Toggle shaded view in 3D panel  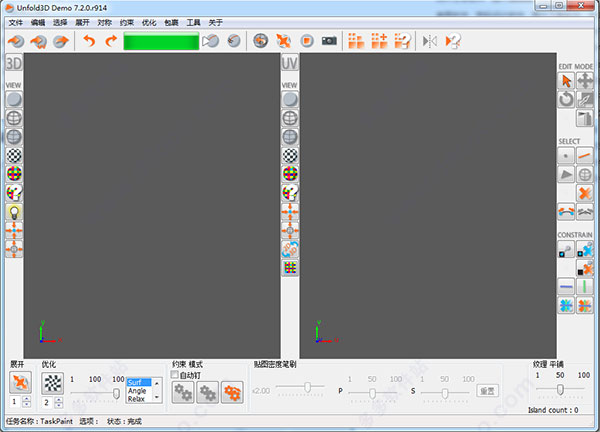pyautogui.click(x=14, y=99)
